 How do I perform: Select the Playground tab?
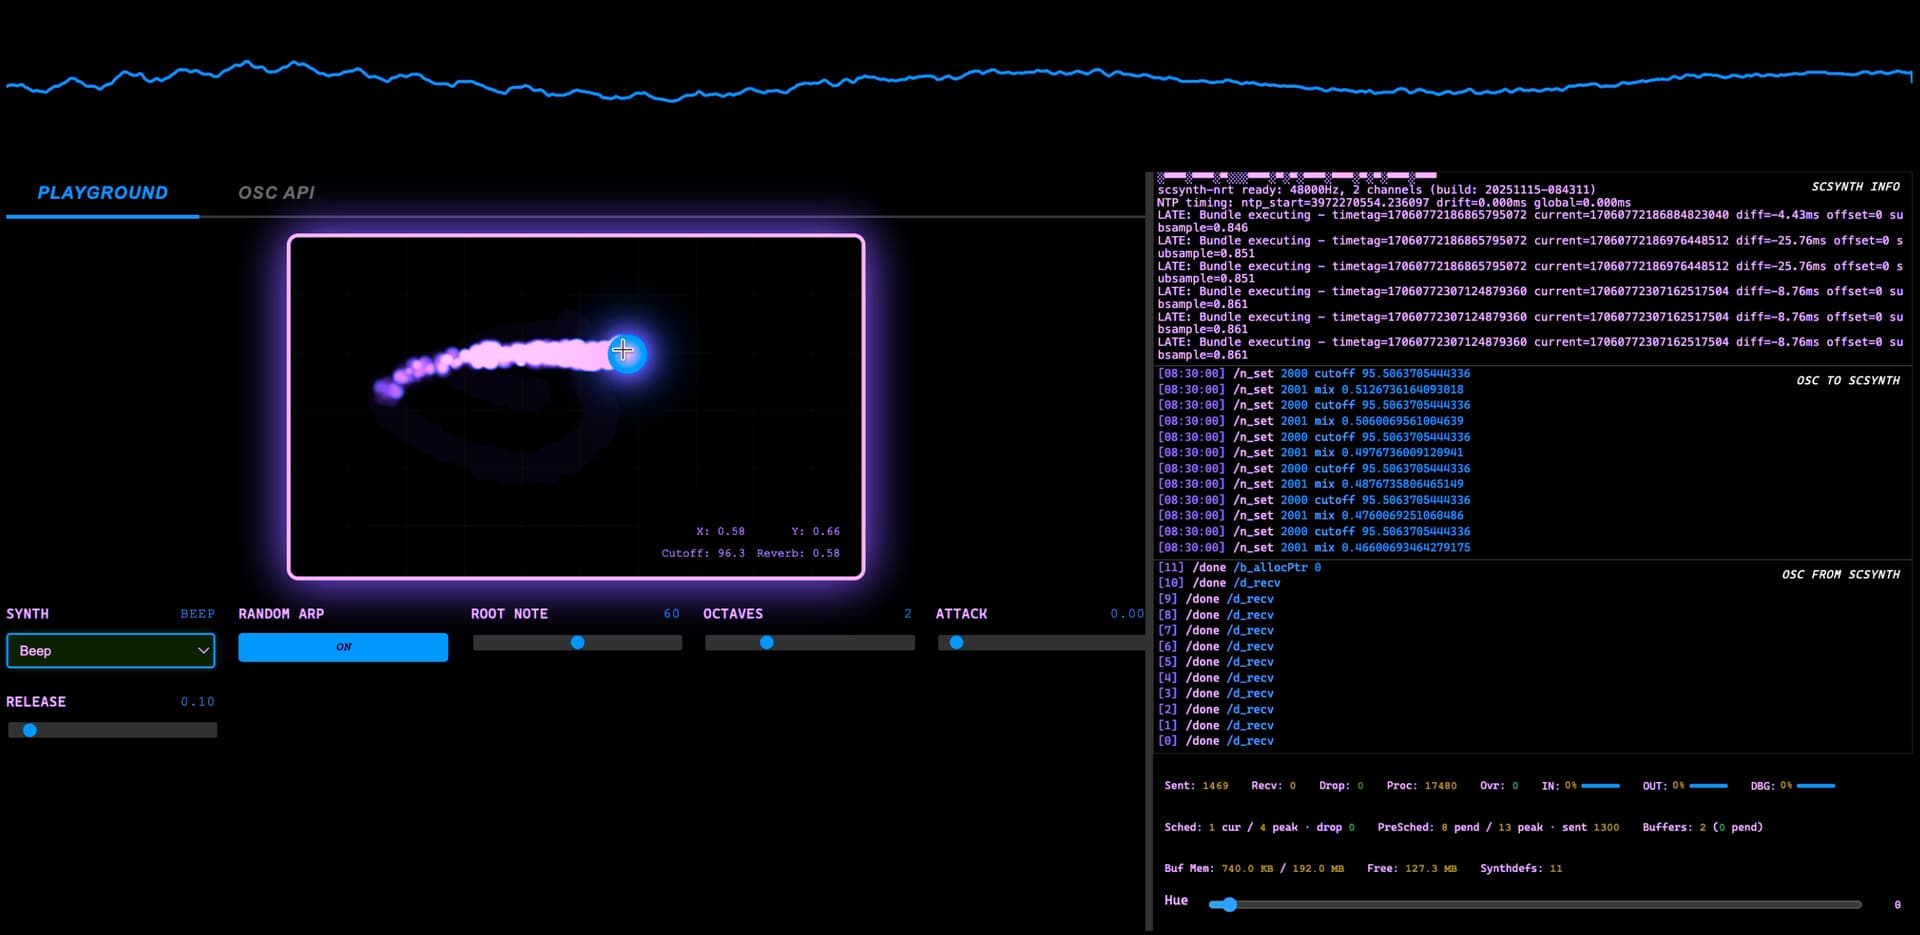click(x=102, y=193)
